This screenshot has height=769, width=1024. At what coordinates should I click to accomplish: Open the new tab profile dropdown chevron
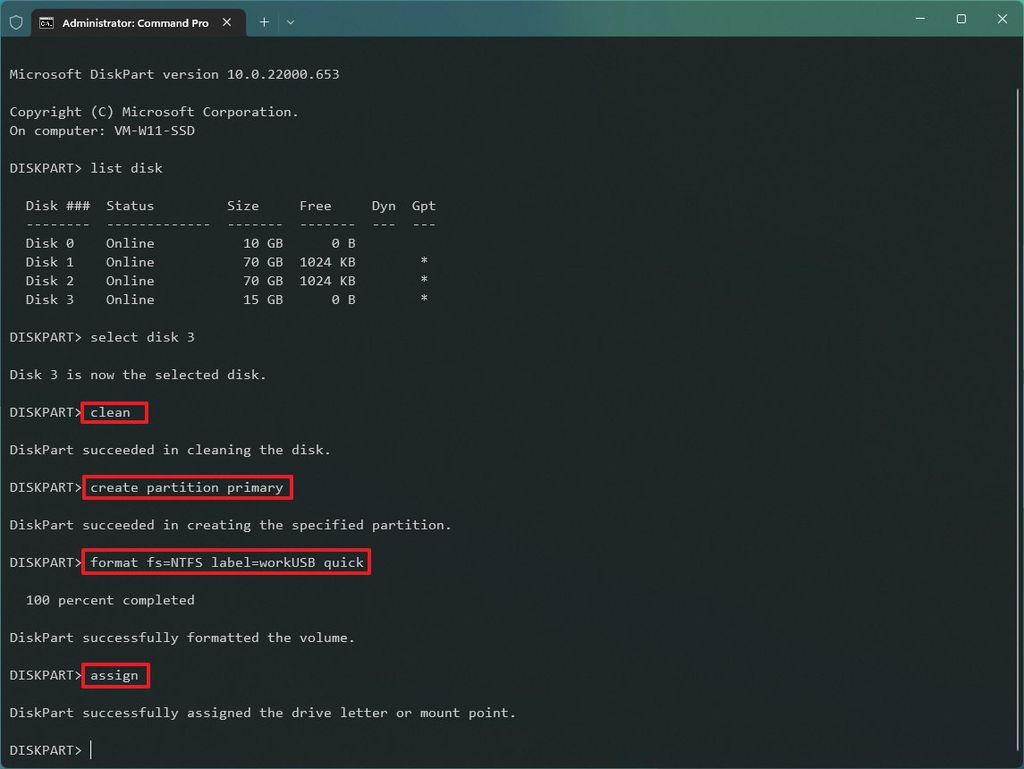point(290,22)
